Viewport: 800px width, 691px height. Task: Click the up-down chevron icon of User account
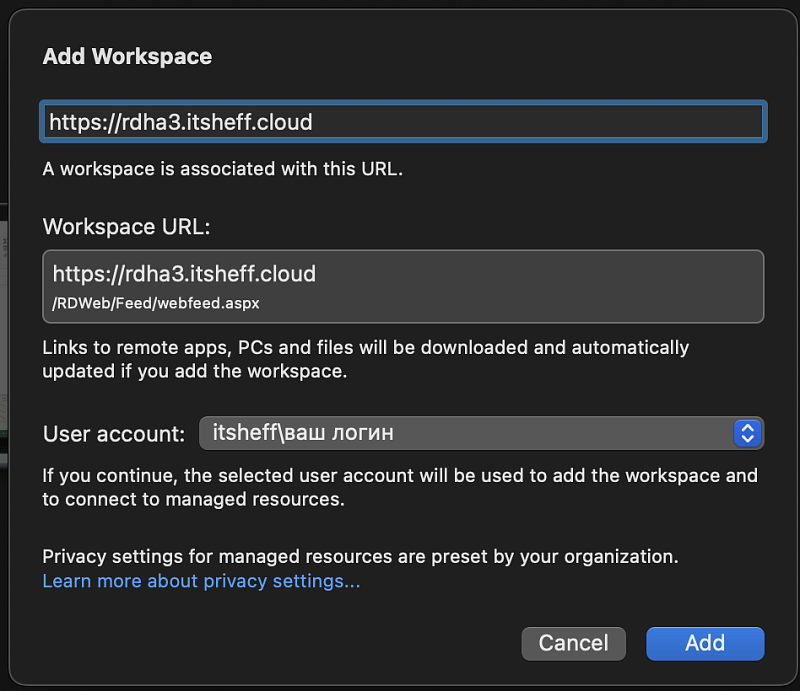click(x=747, y=433)
